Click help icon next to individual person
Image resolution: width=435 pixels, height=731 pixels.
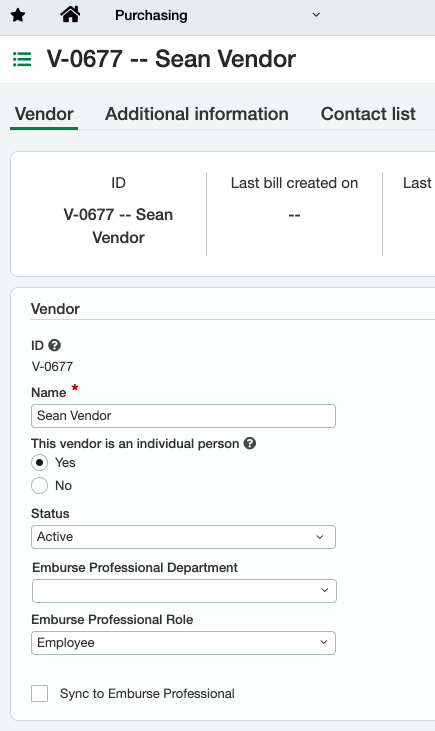tap(250, 443)
